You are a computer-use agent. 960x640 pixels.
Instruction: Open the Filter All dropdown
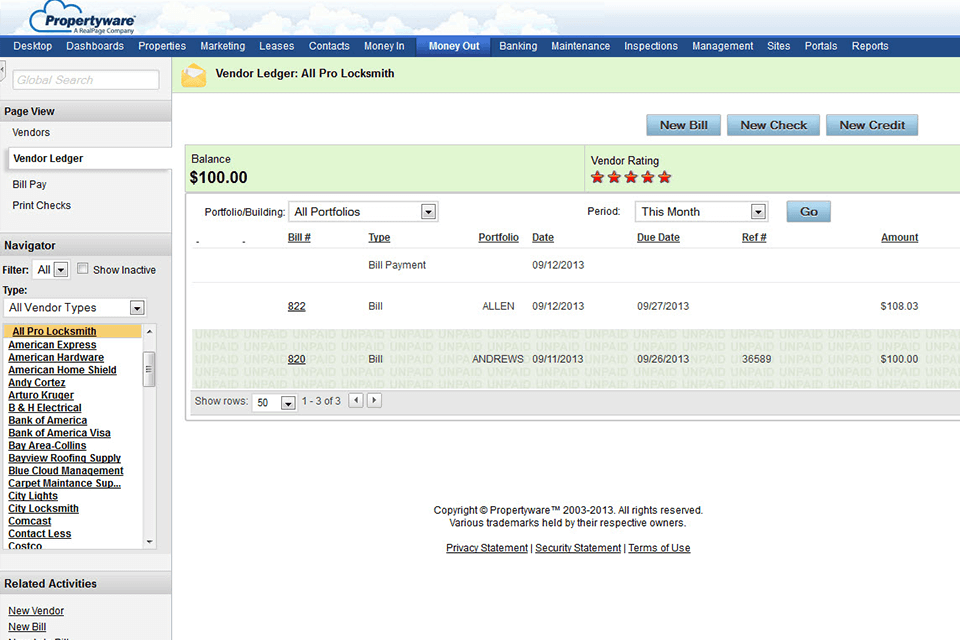click(51, 269)
